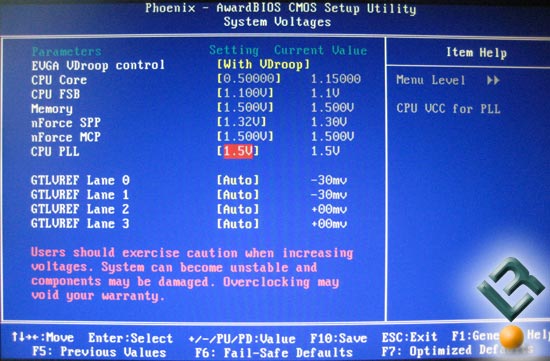
Task: Click the F10:Save hint
Action: (338, 339)
